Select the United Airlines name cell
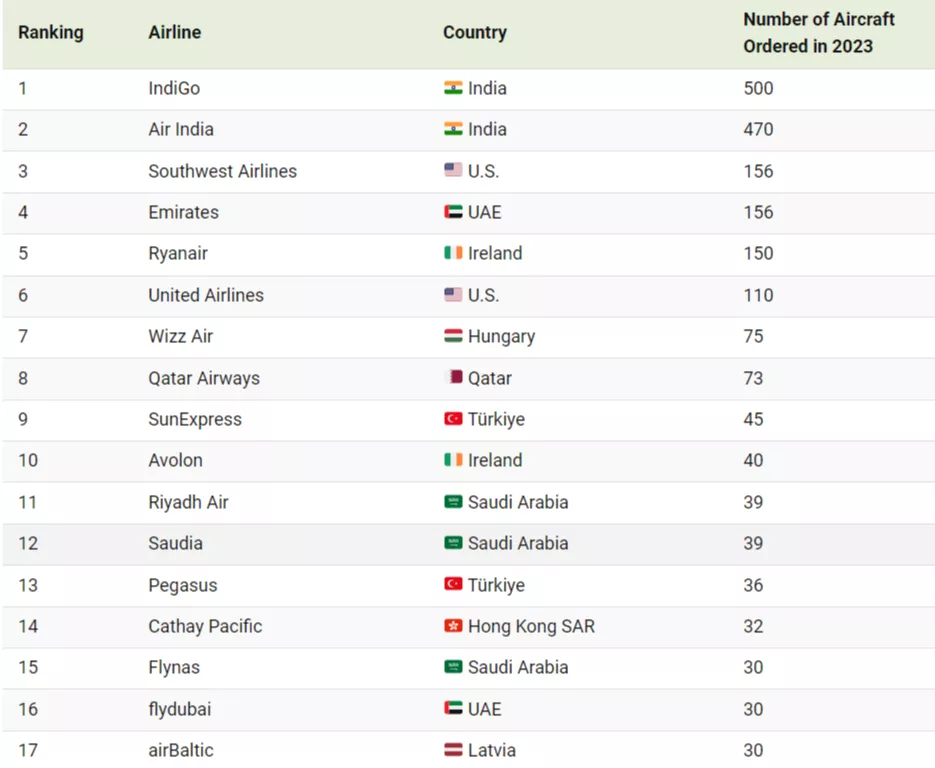935x768 pixels. coord(206,295)
